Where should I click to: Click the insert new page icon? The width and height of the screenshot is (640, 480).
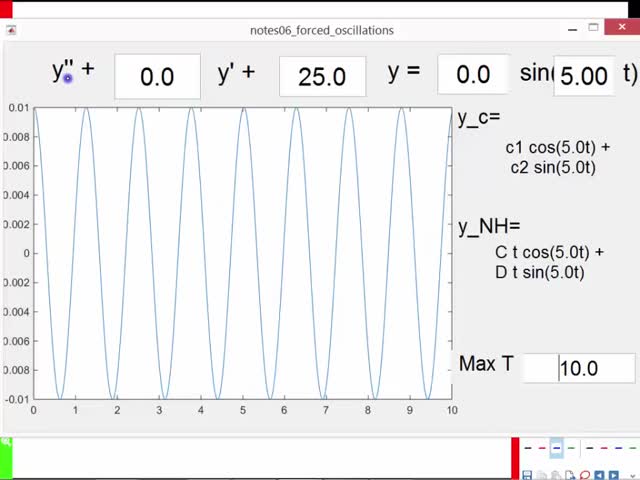(570, 475)
